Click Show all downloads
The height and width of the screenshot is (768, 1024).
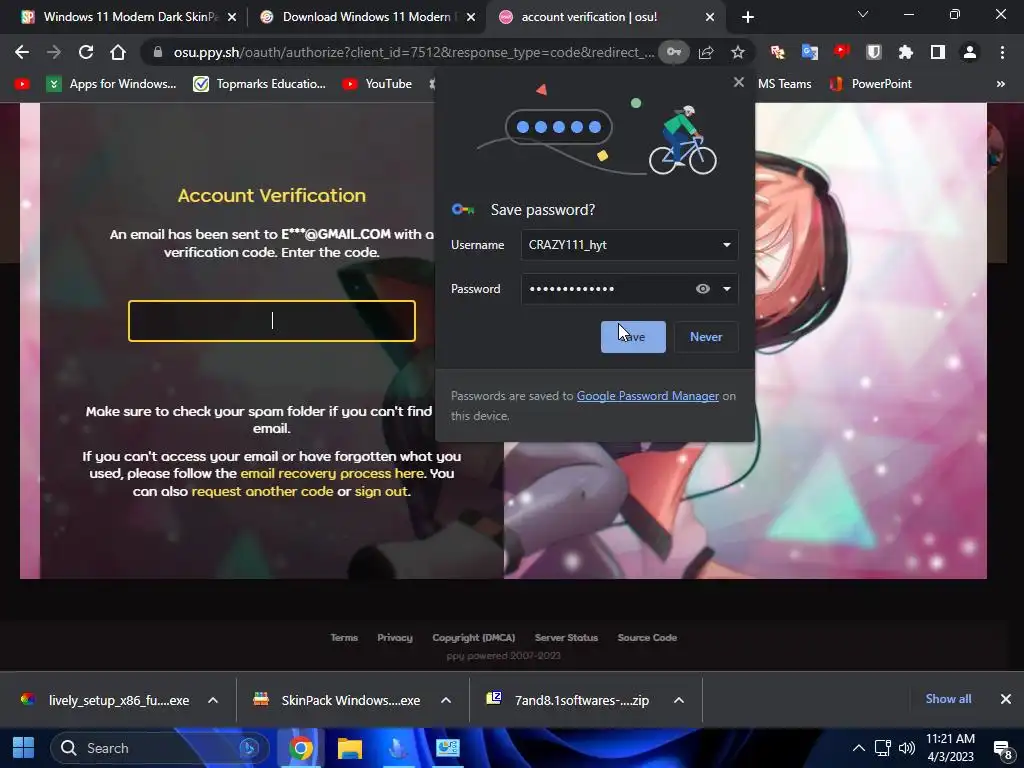coord(948,699)
